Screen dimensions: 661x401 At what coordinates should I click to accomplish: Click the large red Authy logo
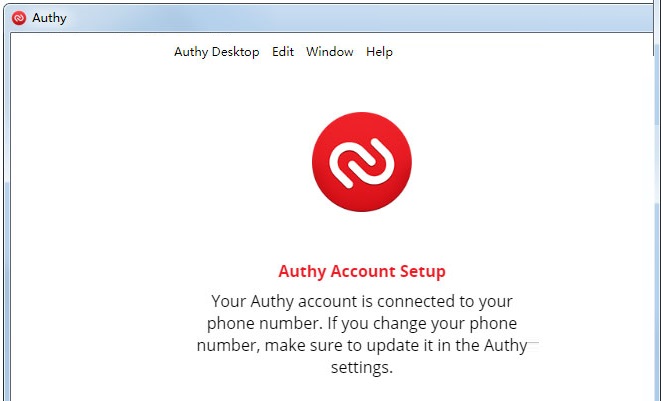tap(362, 162)
